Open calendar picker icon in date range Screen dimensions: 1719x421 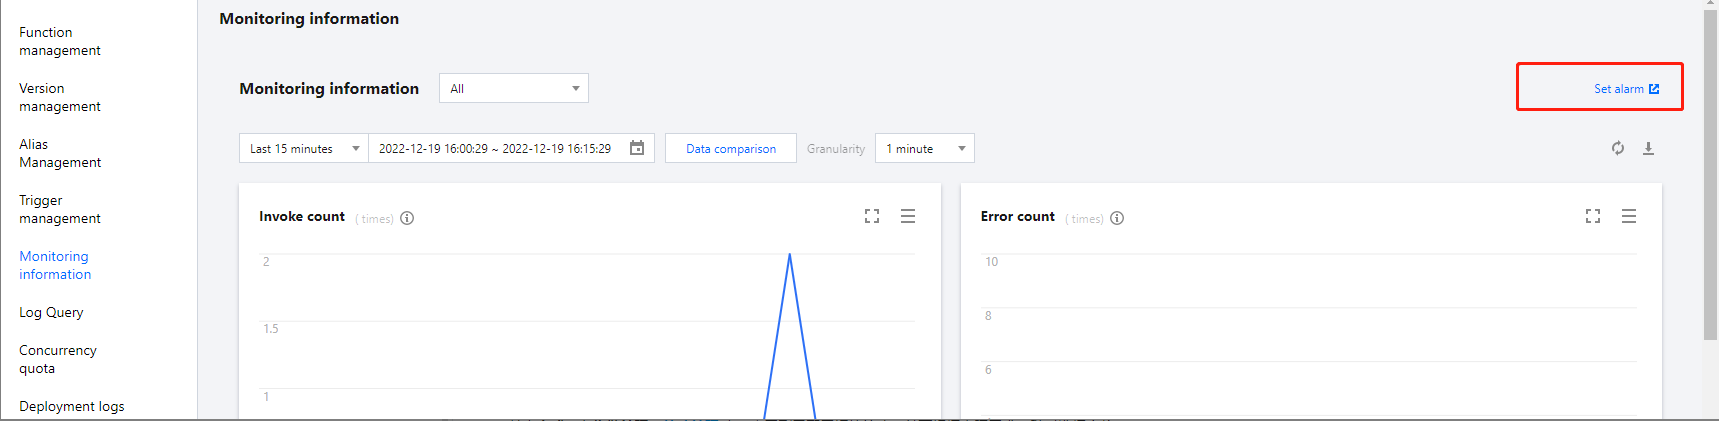pos(637,148)
